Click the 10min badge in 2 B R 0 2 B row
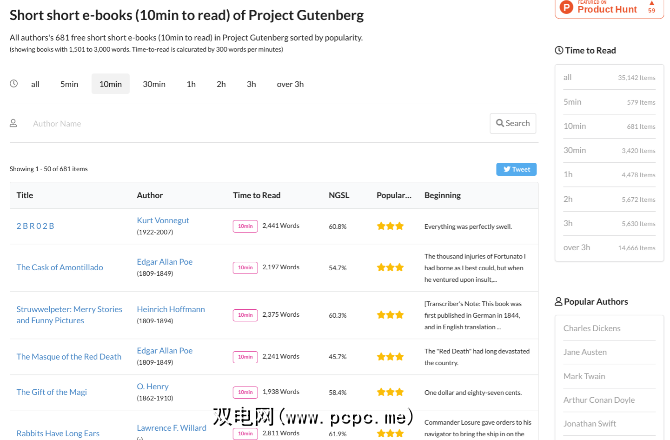This screenshot has width=670, height=440. 245,226
